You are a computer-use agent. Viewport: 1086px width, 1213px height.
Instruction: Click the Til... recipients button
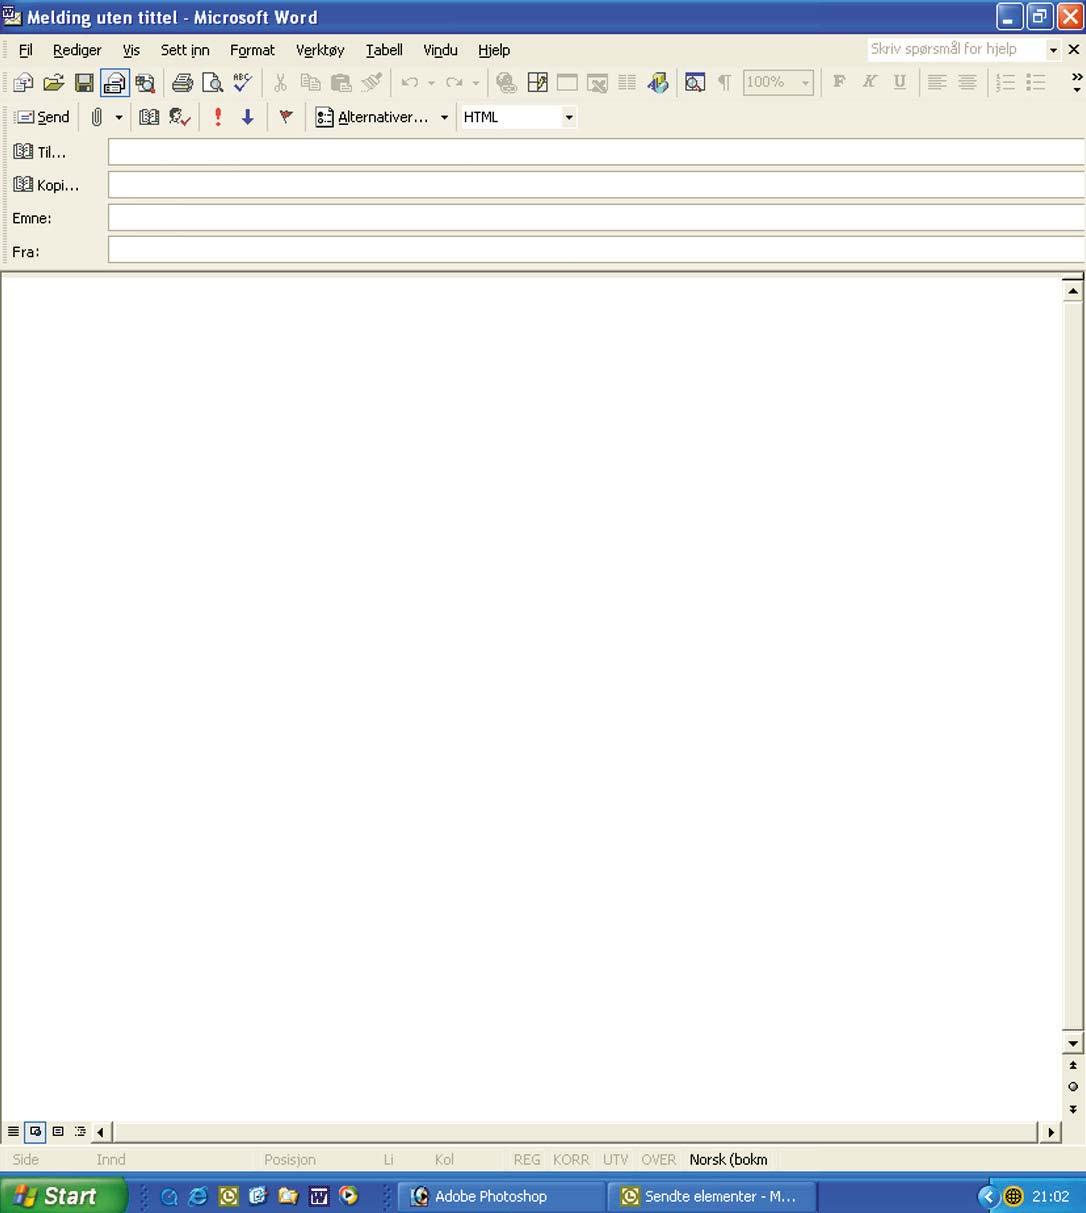(40, 152)
